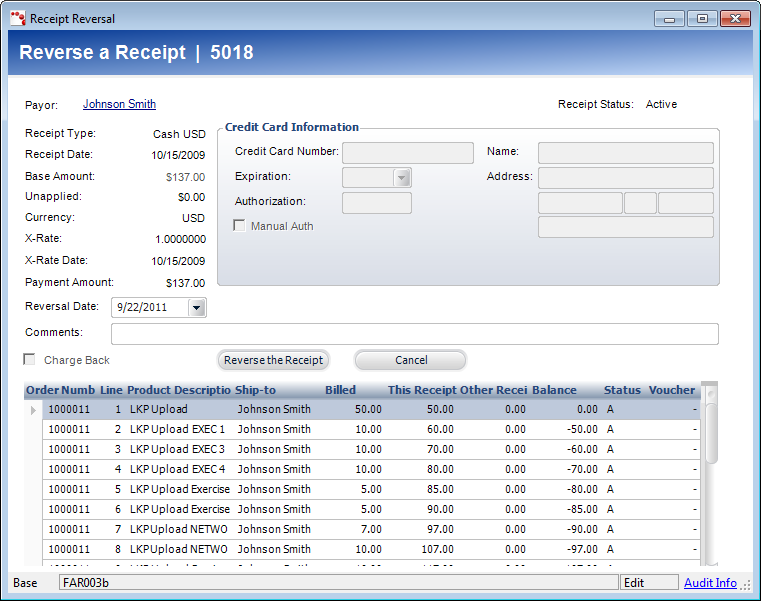Click the row indicator arrow on first grid row

tap(33, 410)
